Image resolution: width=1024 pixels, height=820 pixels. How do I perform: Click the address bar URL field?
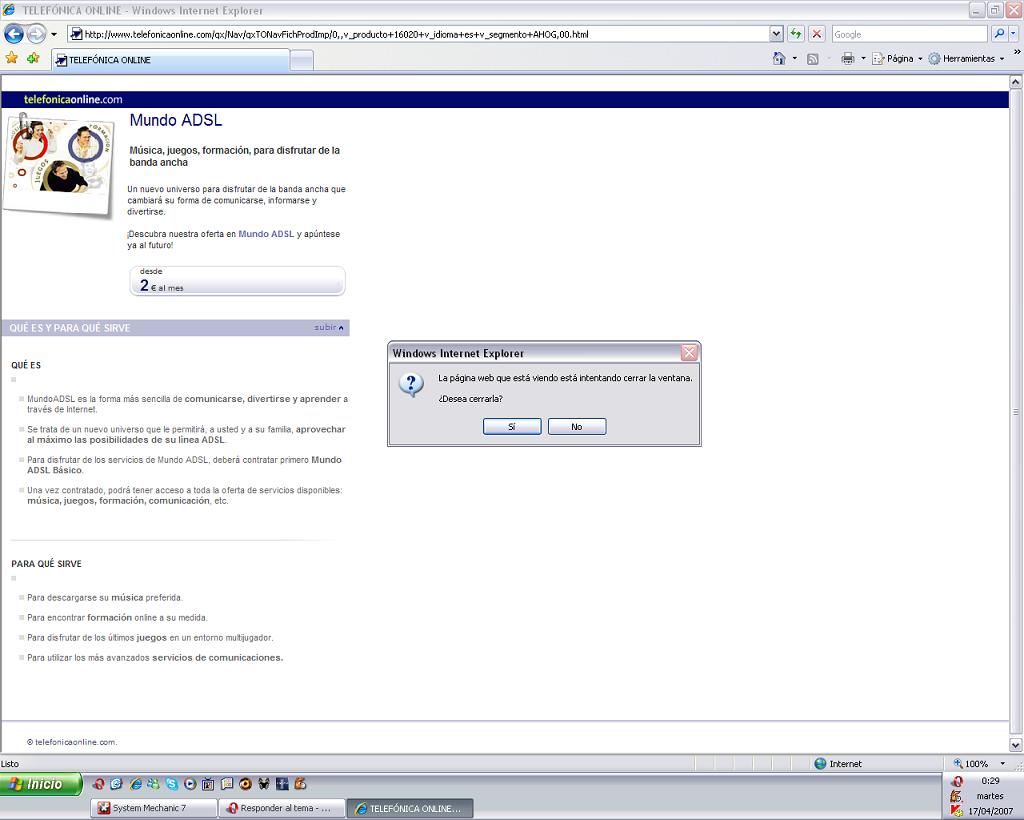click(x=418, y=34)
